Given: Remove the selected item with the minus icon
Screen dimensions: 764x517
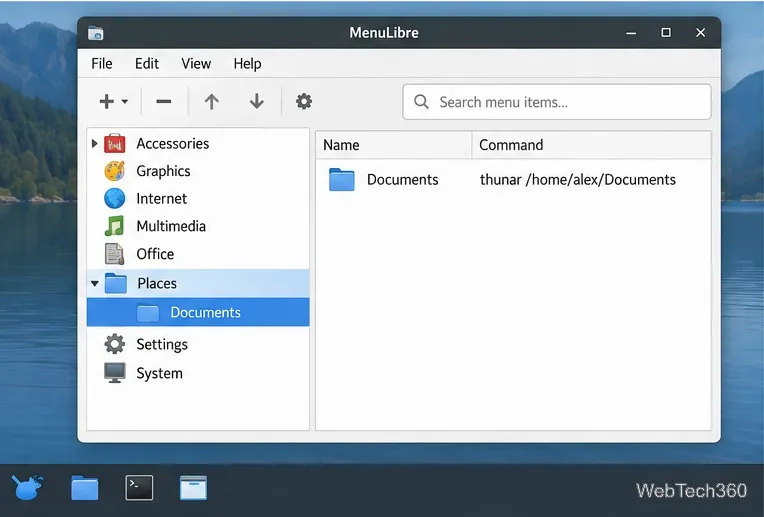Looking at the screenshot, I should click(164, 101).
